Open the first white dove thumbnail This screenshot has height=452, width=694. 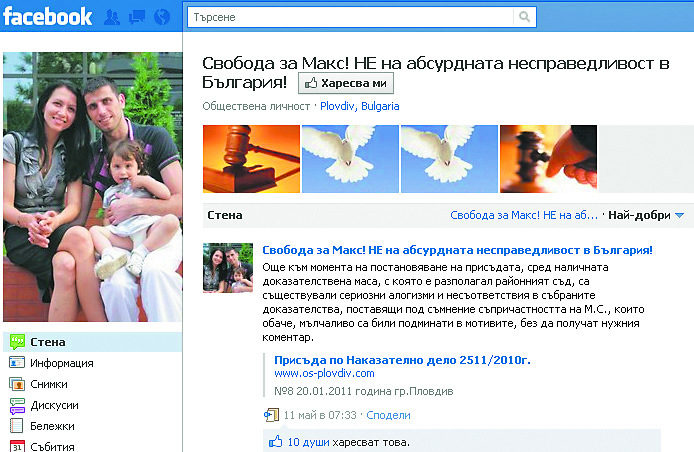tap(350, 159)
